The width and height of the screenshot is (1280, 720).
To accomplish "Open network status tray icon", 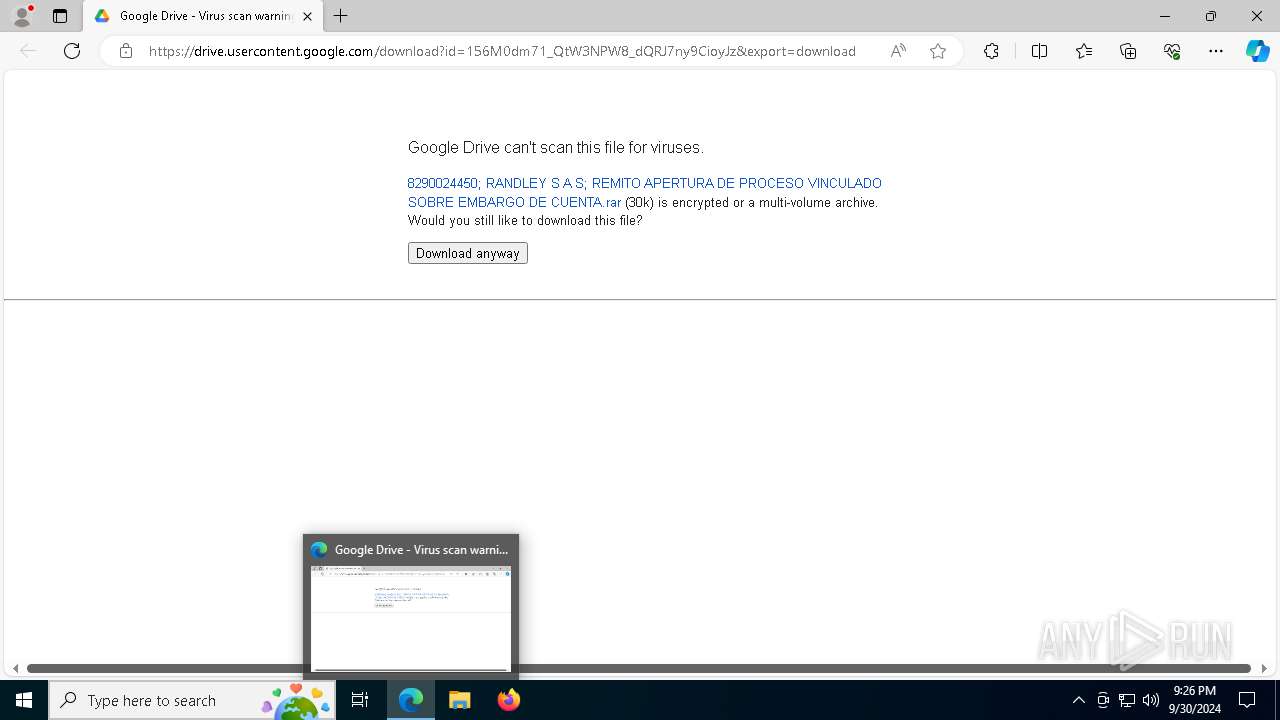I will (x=1127, y=700).
